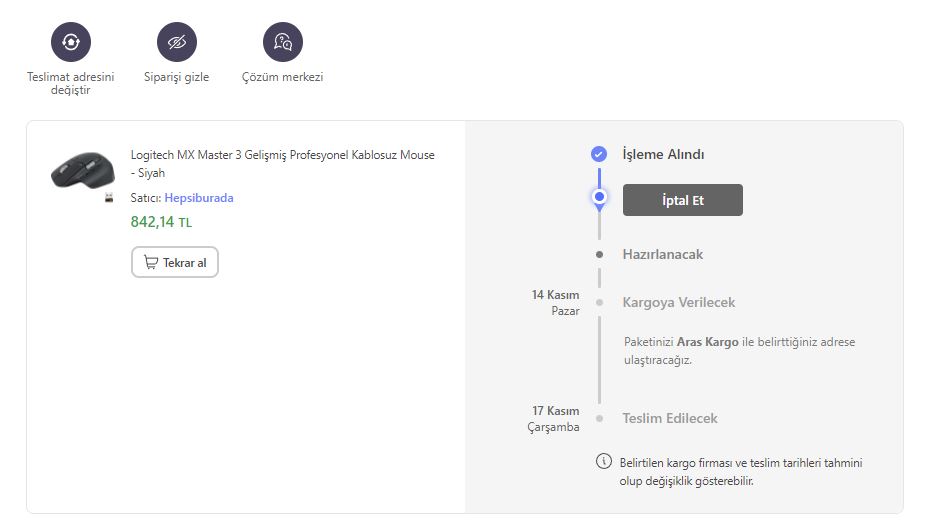Click the Logitech mouse product thumbnail
Image resolution: width=926 pixels, height=523 pixels.
(x=83, y=171)
